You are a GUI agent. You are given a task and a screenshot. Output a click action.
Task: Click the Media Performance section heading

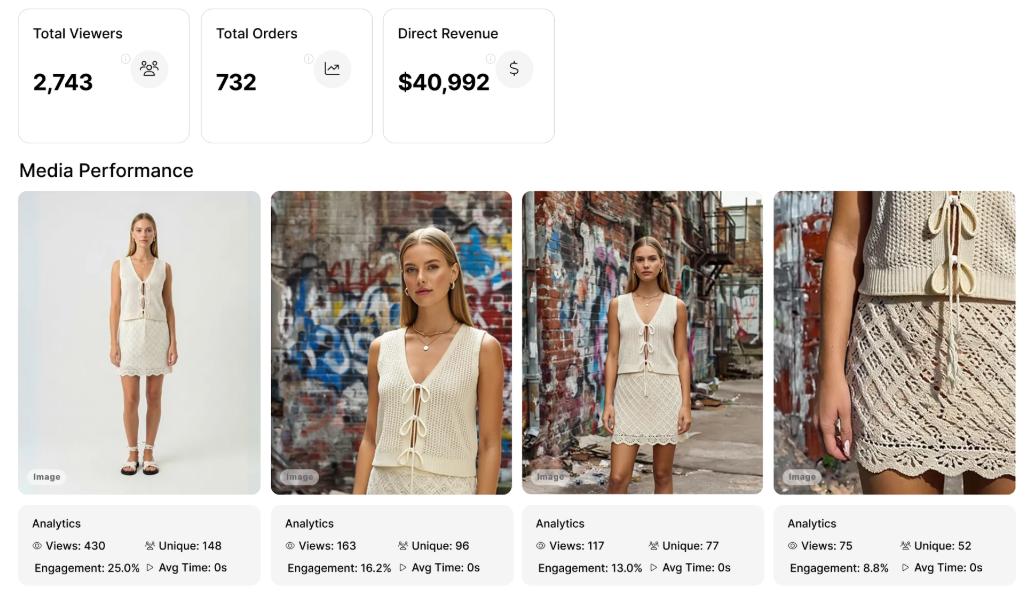coord(105,170)
